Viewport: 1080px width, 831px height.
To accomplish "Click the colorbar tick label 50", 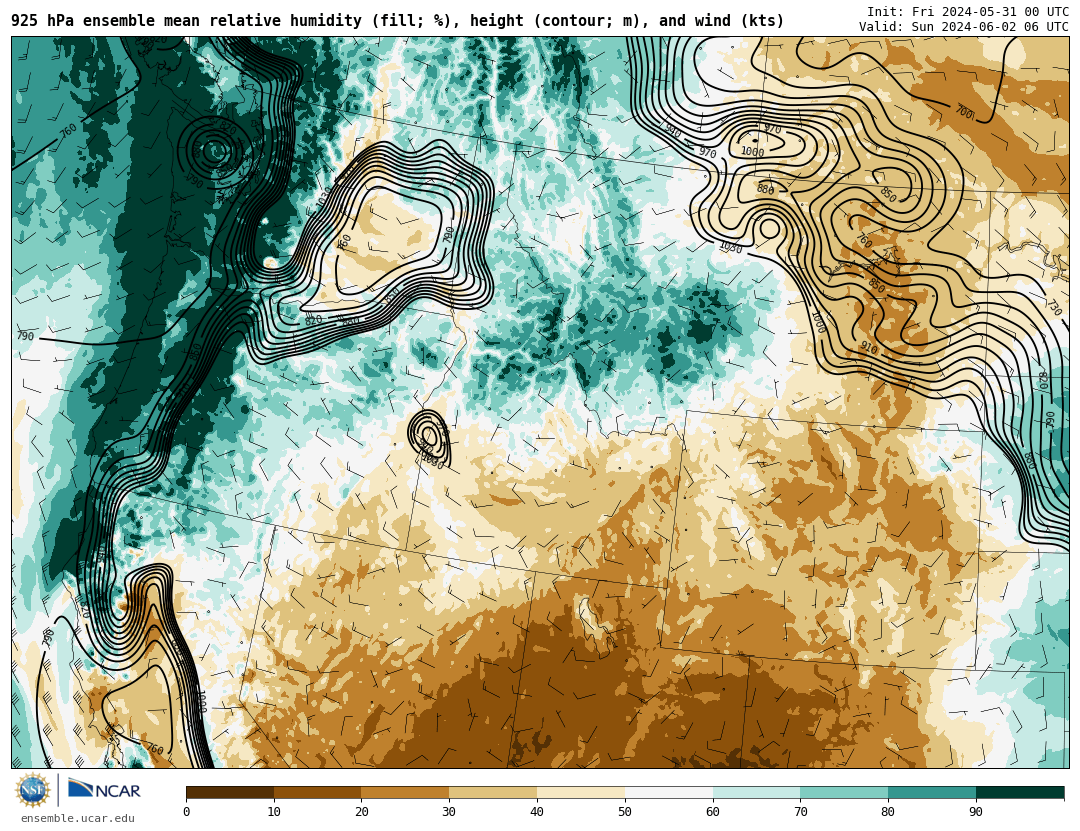I will 625,812.
